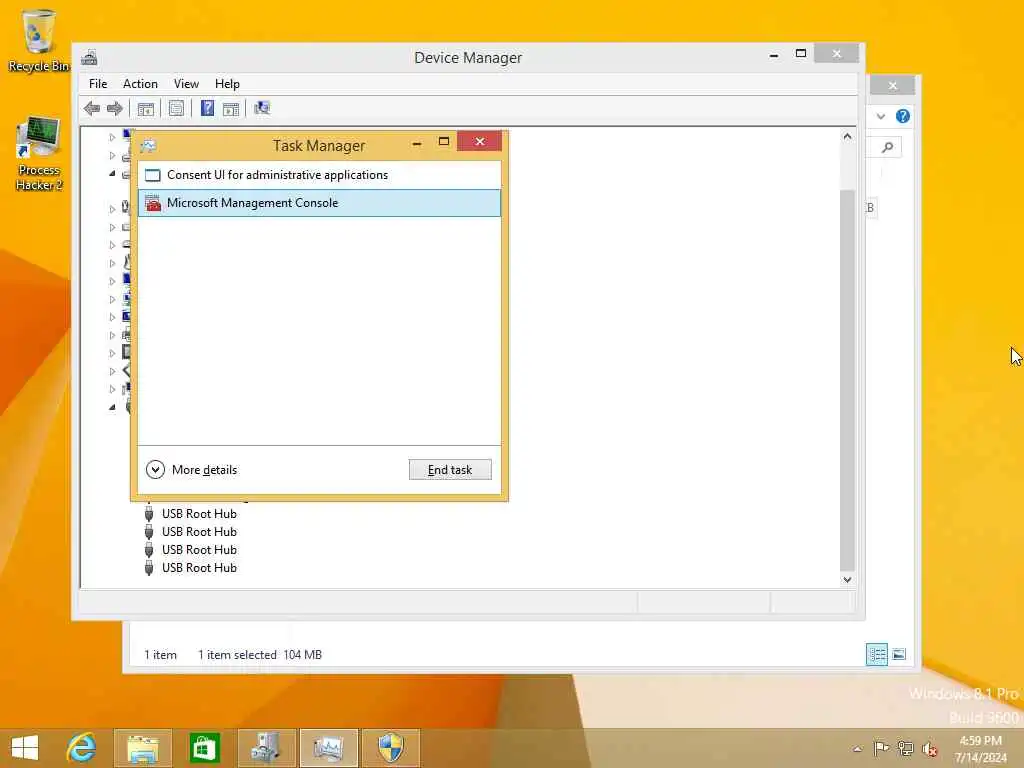The width and height of the screenshot is (1024, 768).
Task: Close the Task Manager window
Action: pyautogui.click(x=479, y=141)
